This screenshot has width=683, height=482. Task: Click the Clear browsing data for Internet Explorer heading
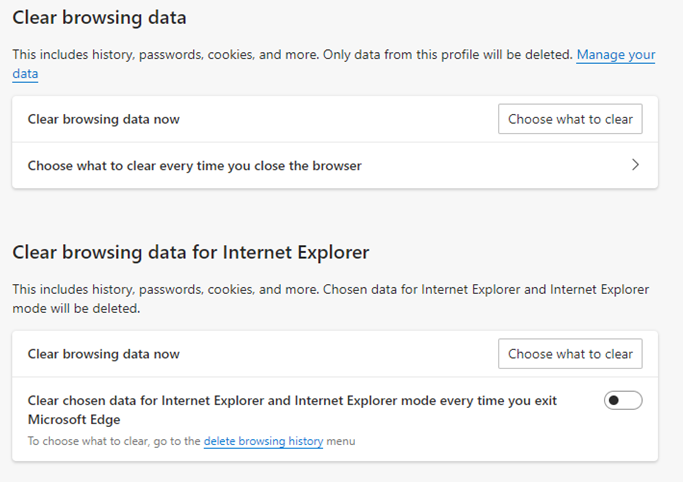coord(191,253)
